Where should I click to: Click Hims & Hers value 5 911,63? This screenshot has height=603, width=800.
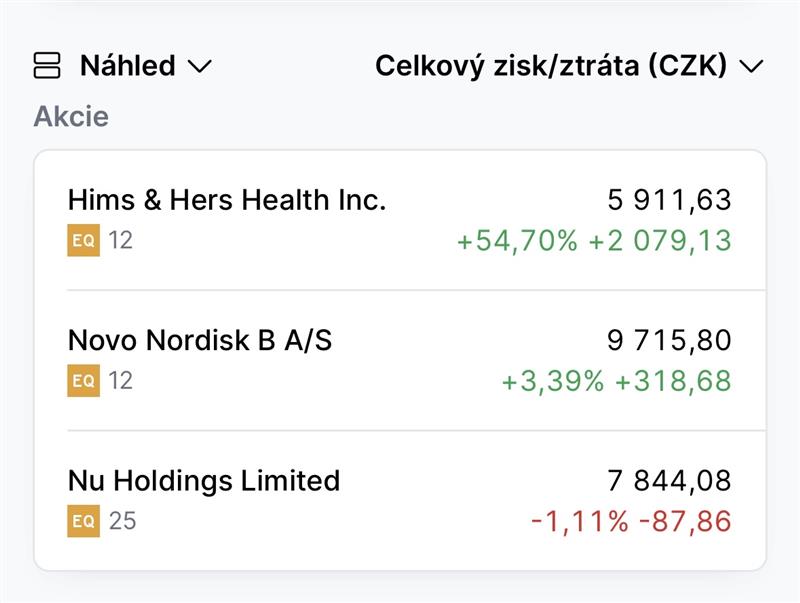click(669, 200)
